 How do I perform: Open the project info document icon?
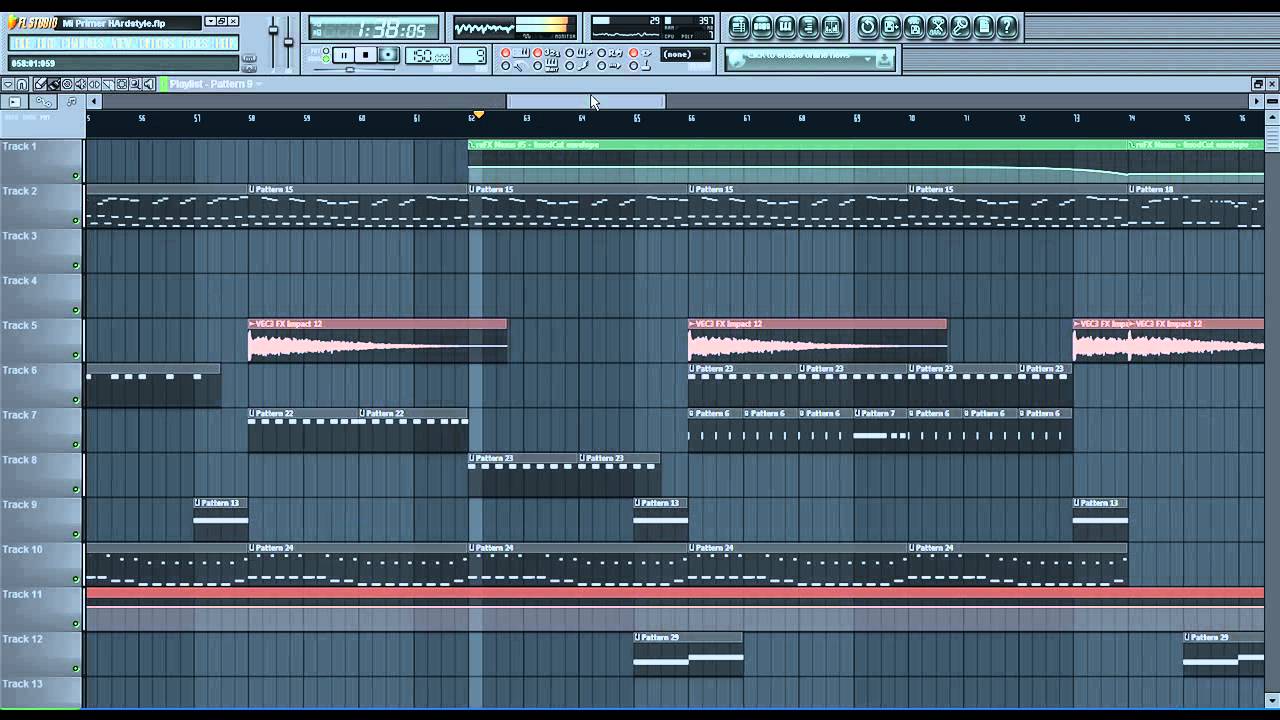pyautogui.click(x=983, y=27)
